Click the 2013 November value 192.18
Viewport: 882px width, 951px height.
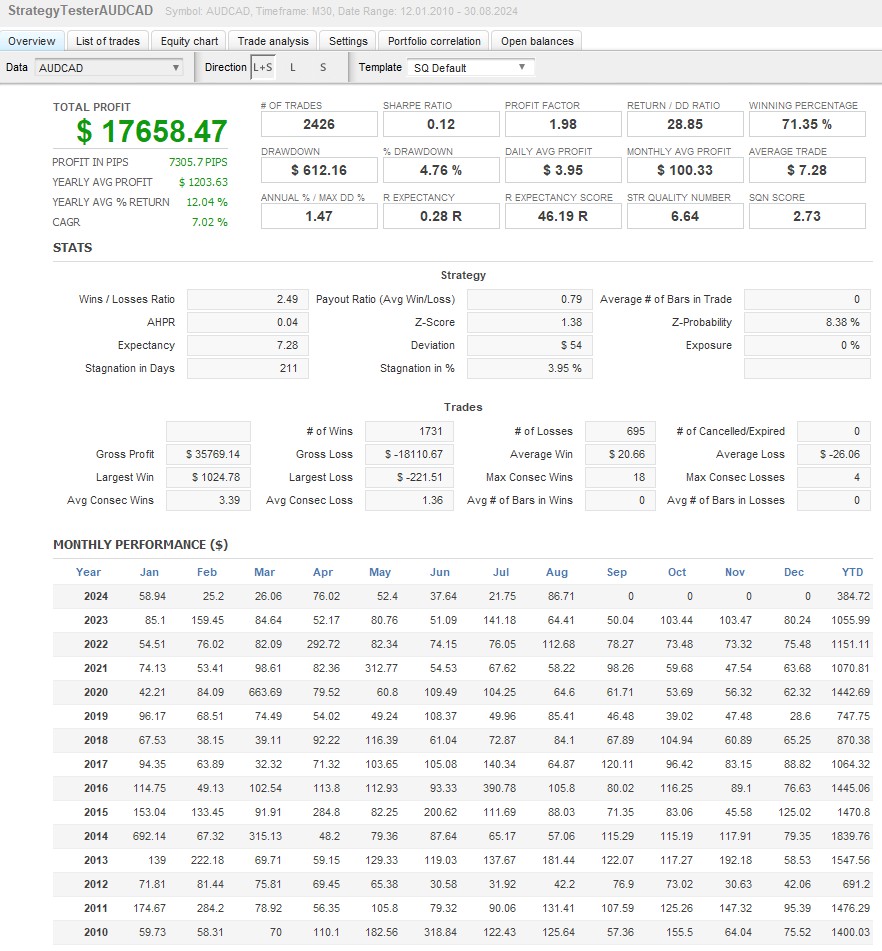pyautogui.click(x=735, y=860)
